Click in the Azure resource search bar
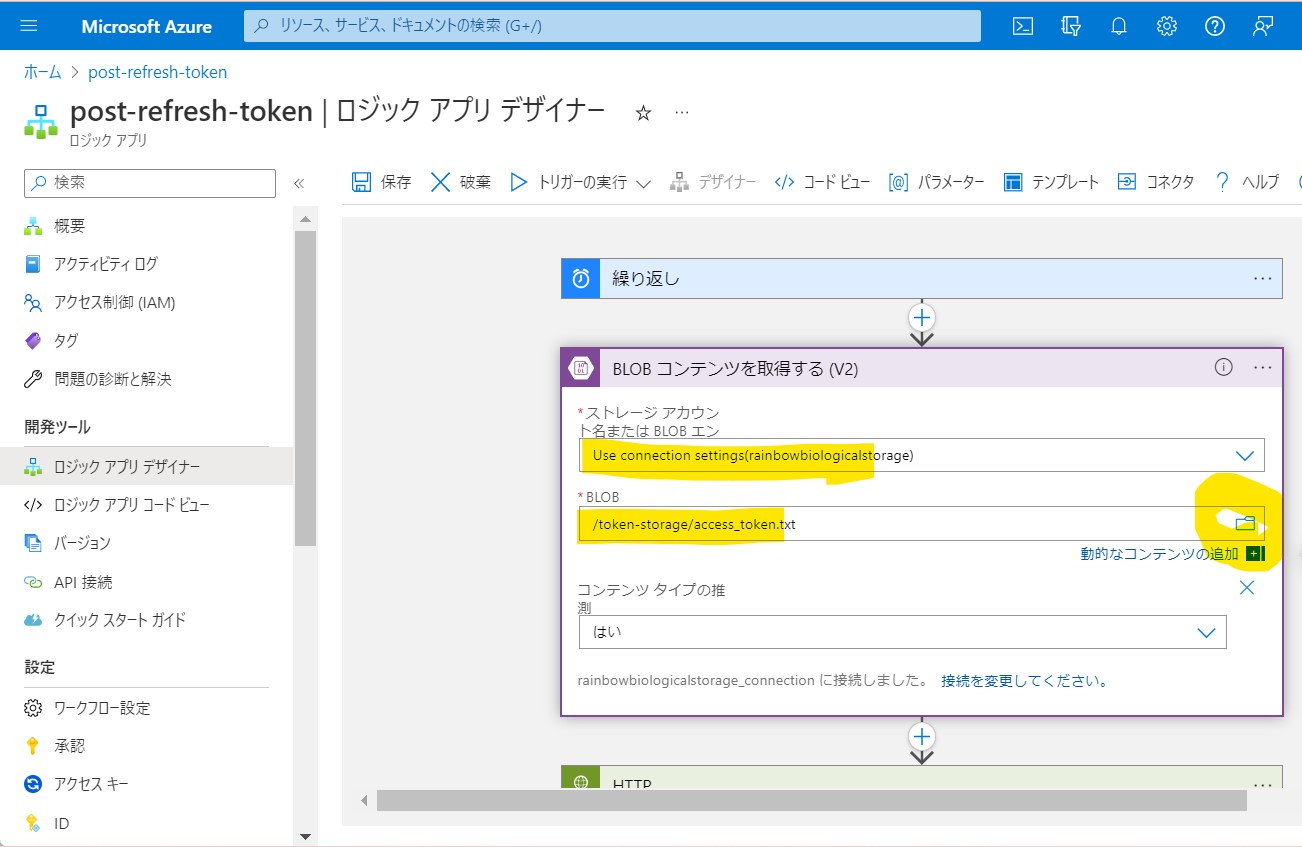 pyautogui.click(x=613, y=26)
